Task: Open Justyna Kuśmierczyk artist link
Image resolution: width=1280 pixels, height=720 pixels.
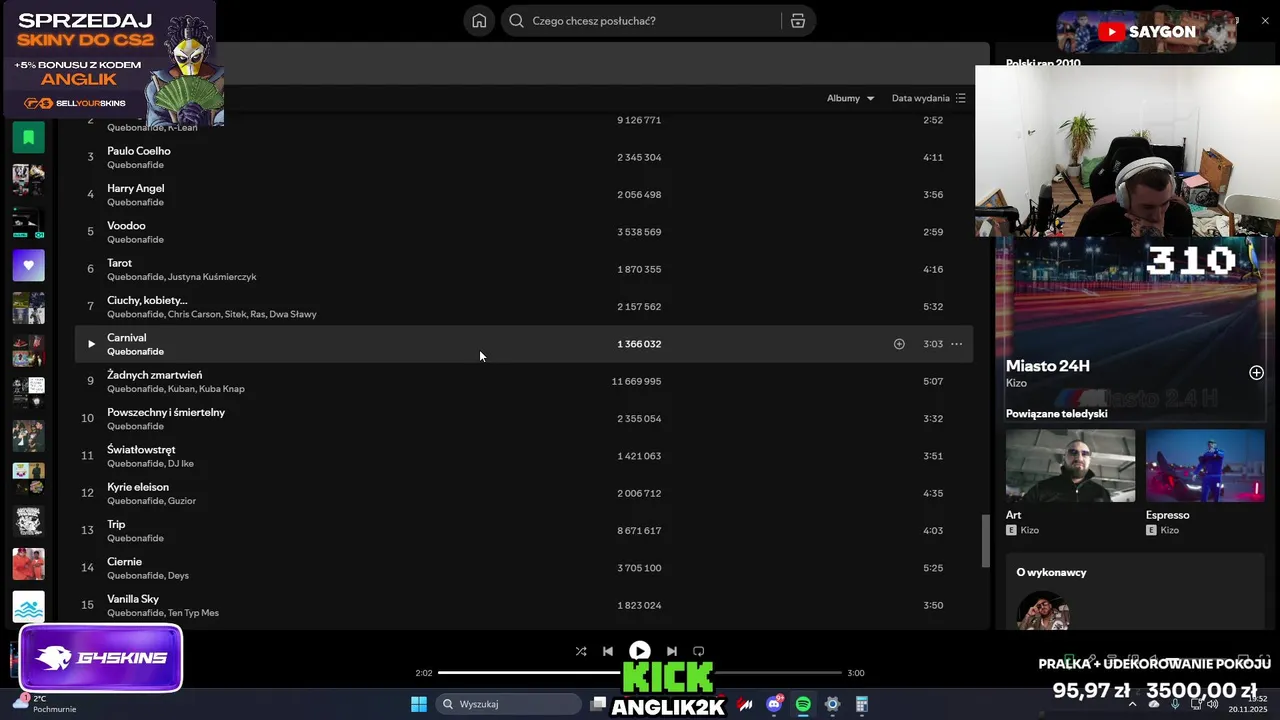Action: [212, 277]
